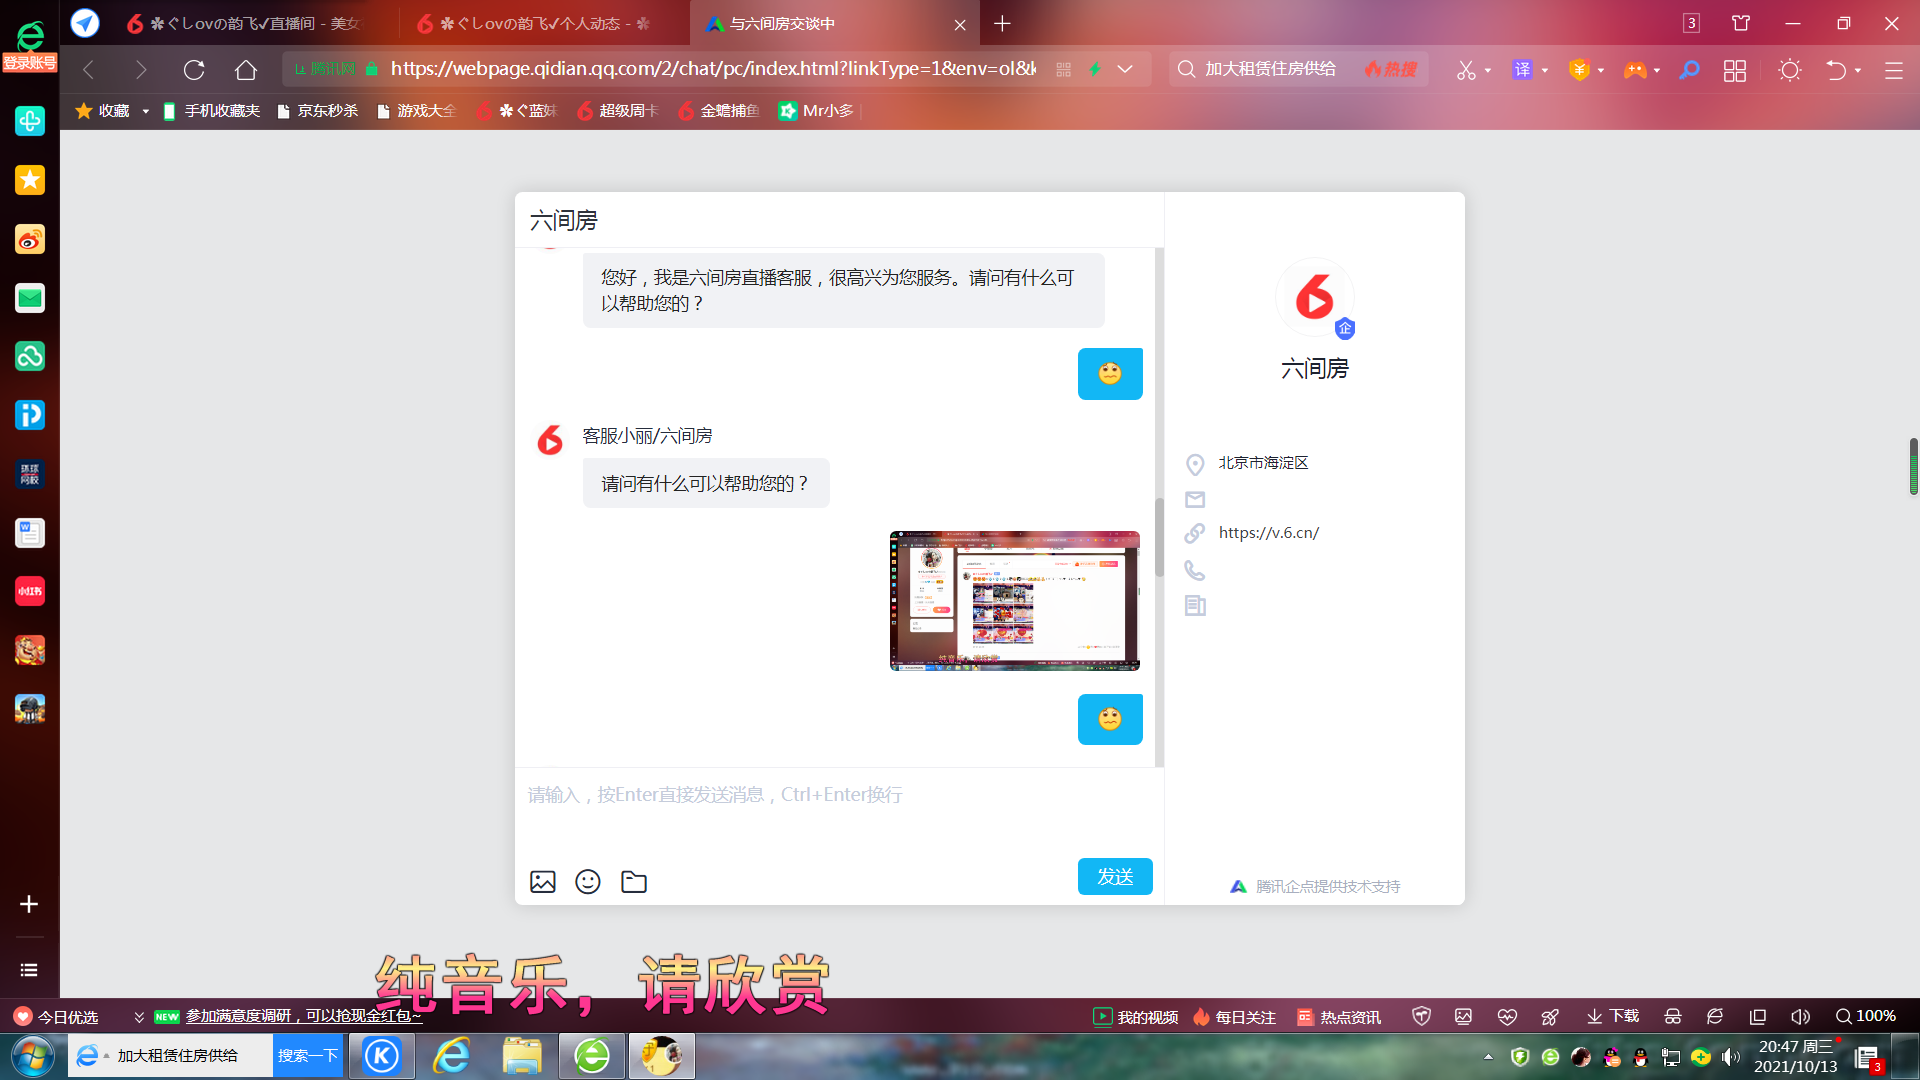
Task: Open the browser hamburger menu
Action: [1894, 70]
